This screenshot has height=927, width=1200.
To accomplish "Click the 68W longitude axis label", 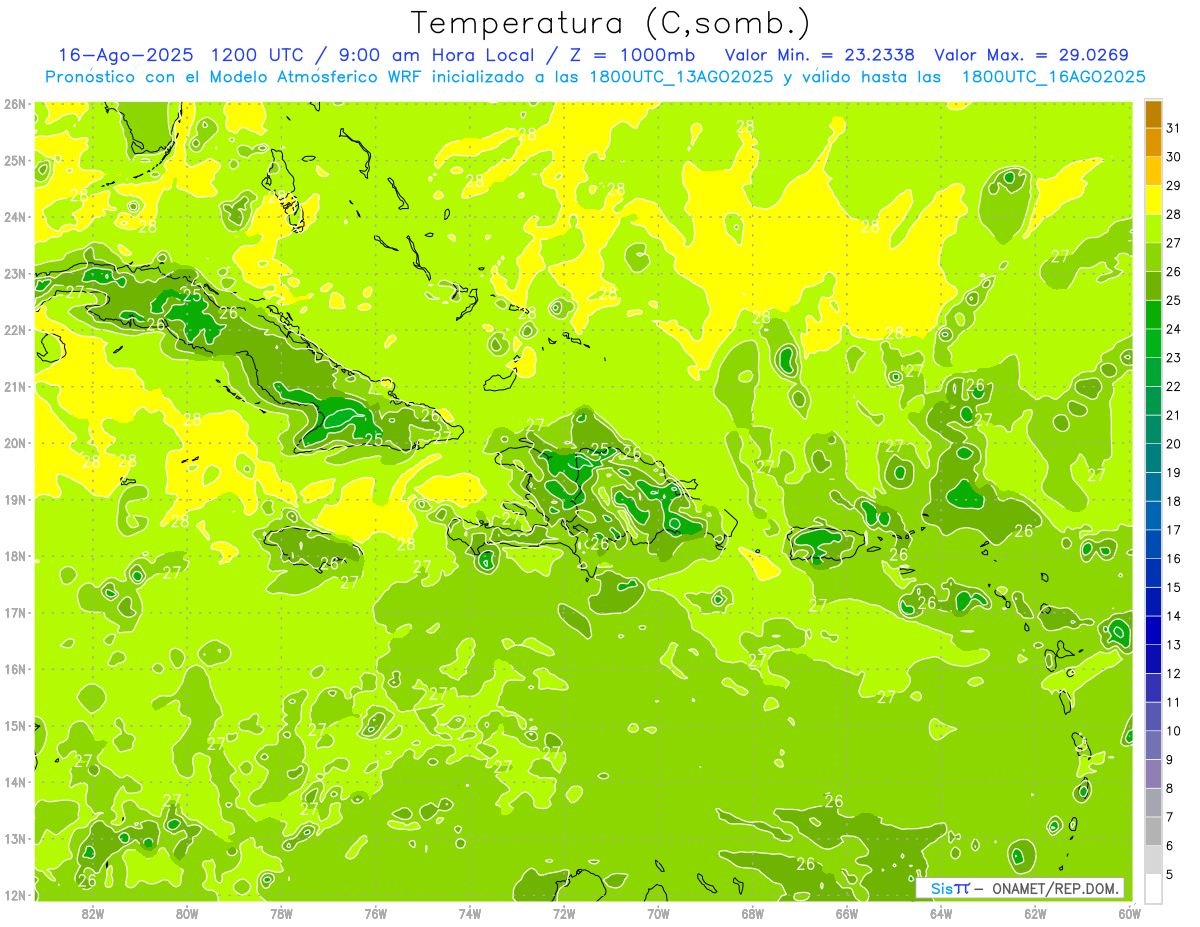I will point(752,914).
